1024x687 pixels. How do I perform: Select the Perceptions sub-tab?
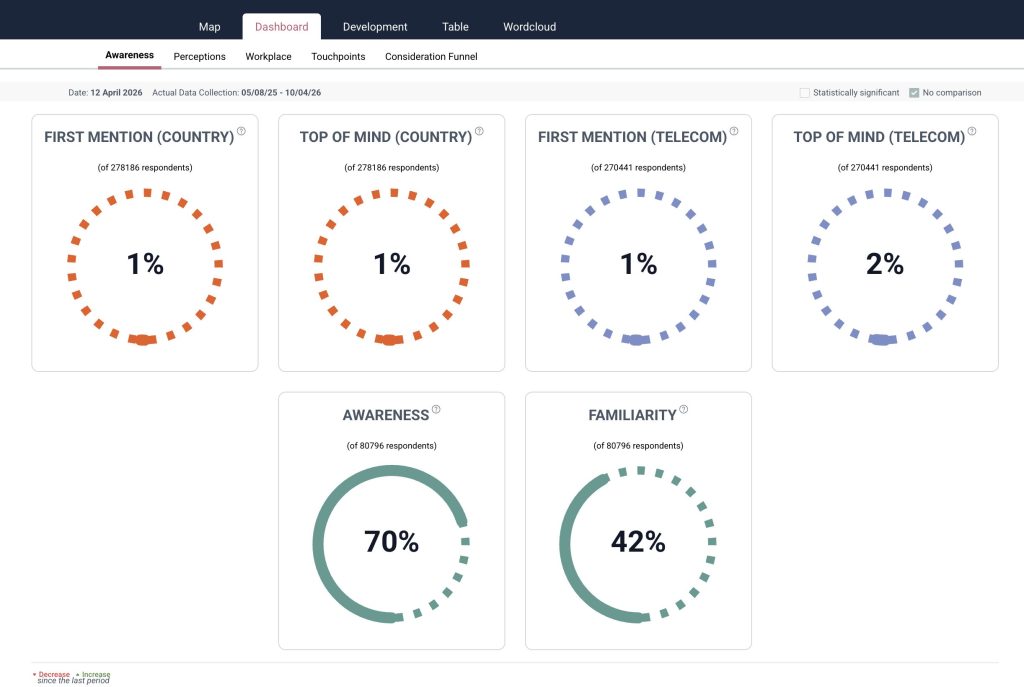[200, 57]
